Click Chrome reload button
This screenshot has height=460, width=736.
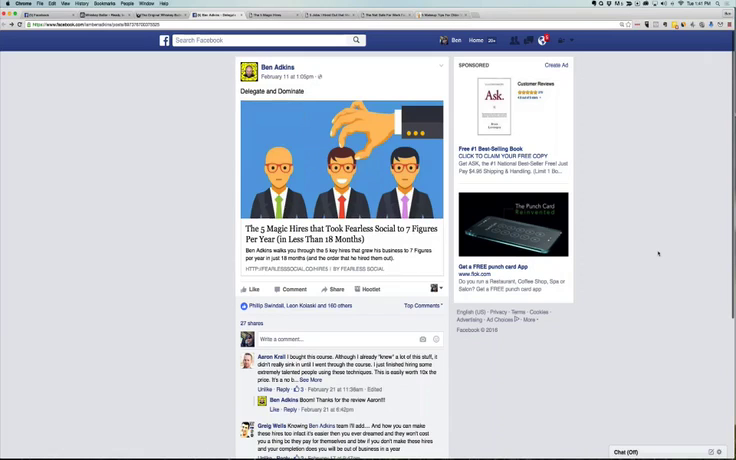point(20,24)
